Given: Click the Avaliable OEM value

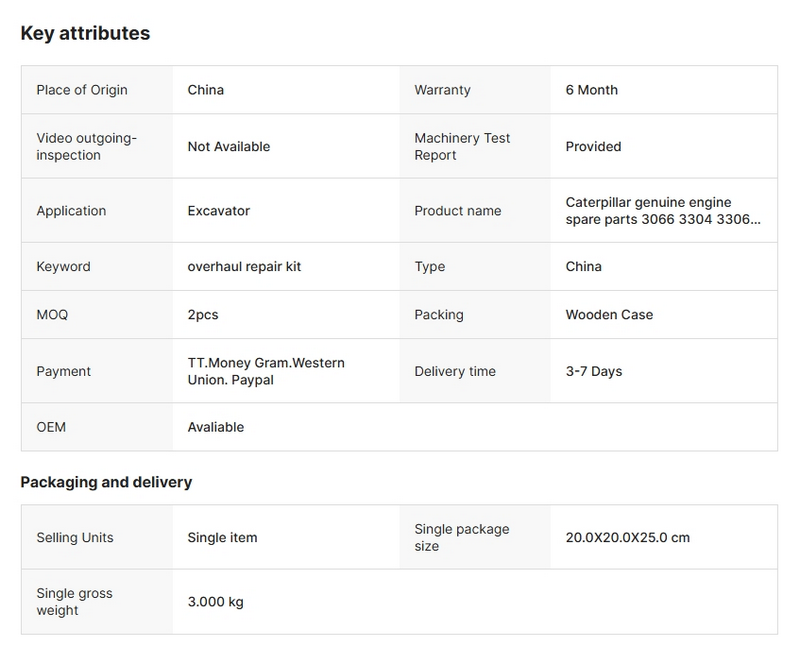Looking at the screenshot, I should (216, 427).
